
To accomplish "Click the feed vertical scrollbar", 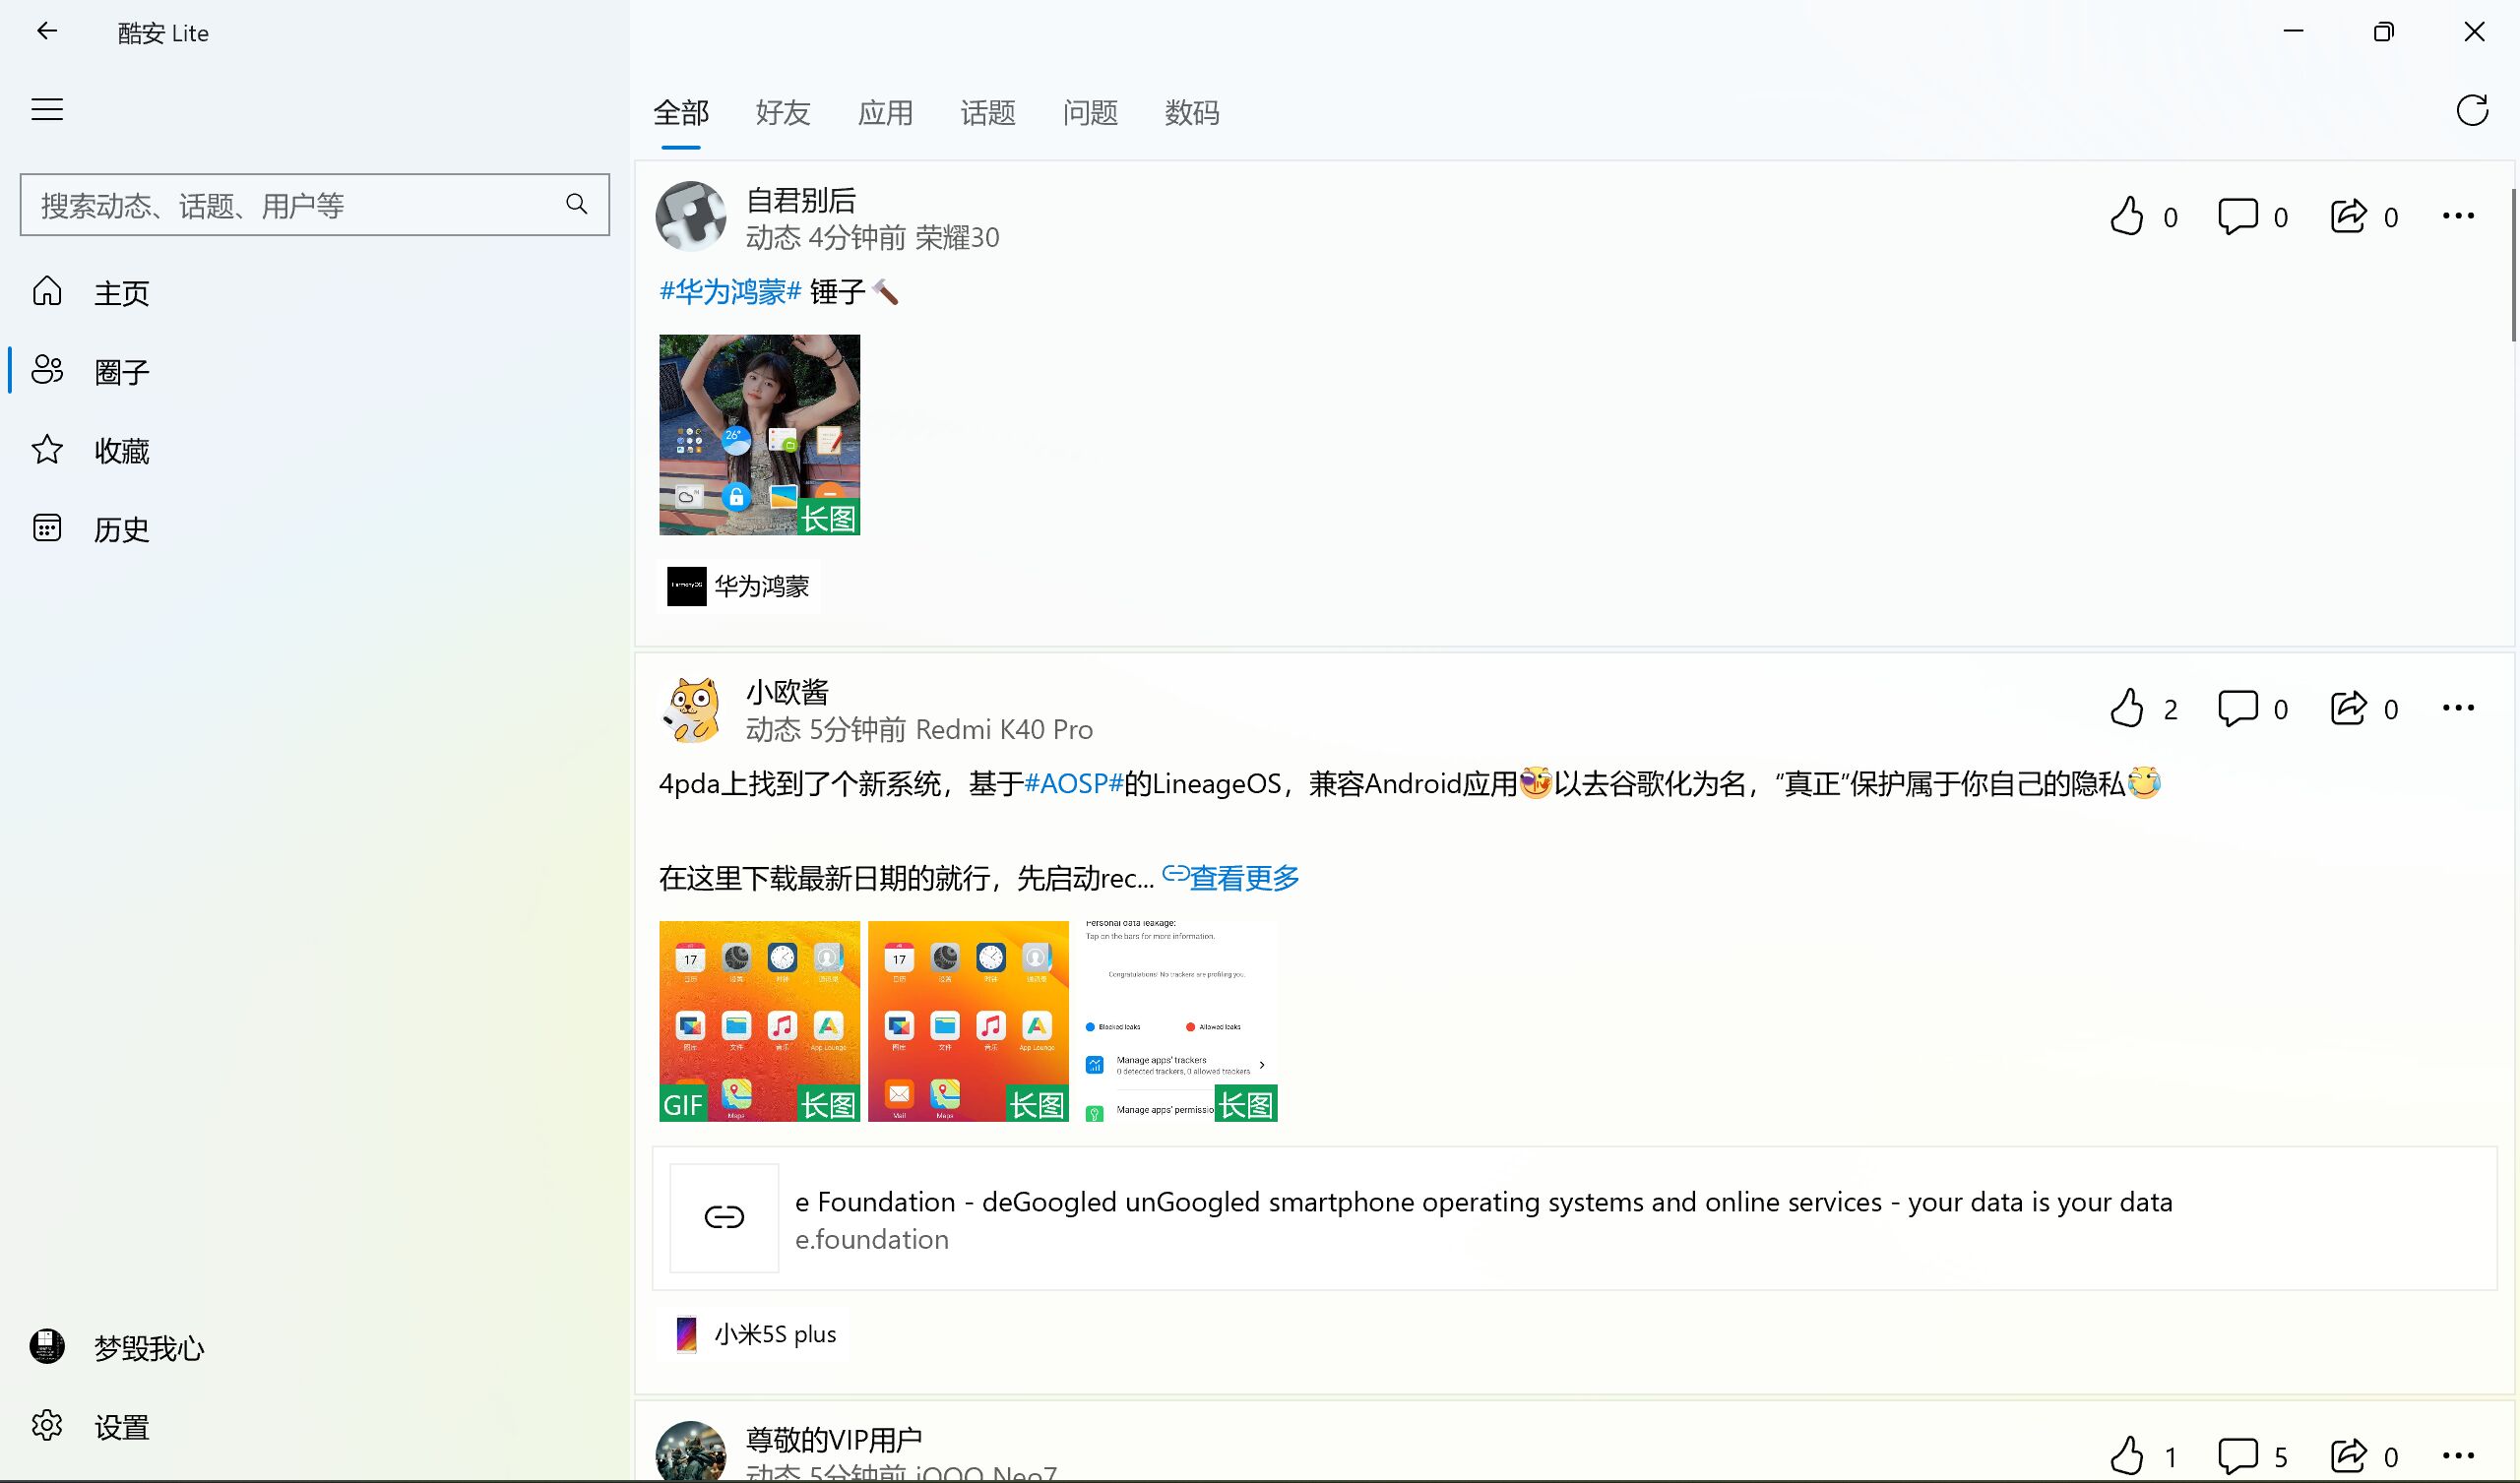I will (x=2514, y=265).
